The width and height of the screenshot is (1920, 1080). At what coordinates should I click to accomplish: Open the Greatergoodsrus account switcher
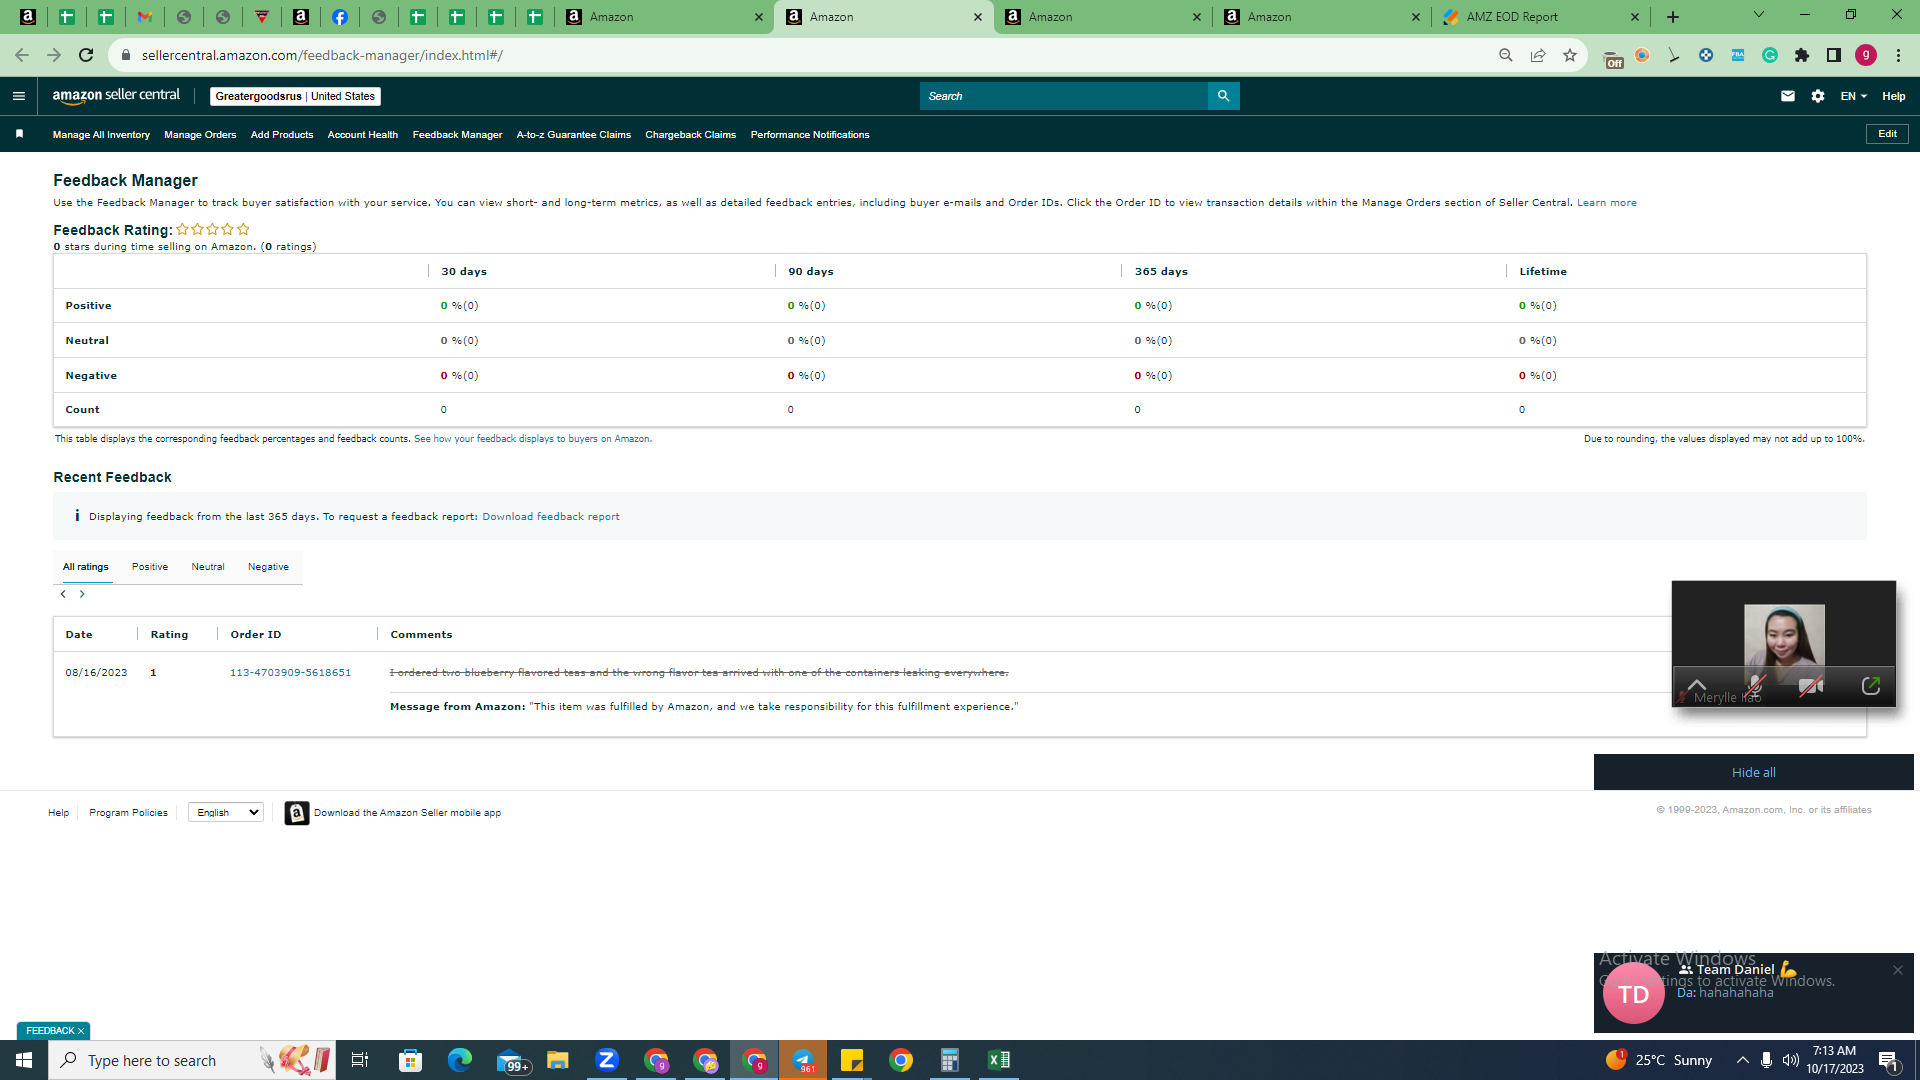(x=295, y=96)
